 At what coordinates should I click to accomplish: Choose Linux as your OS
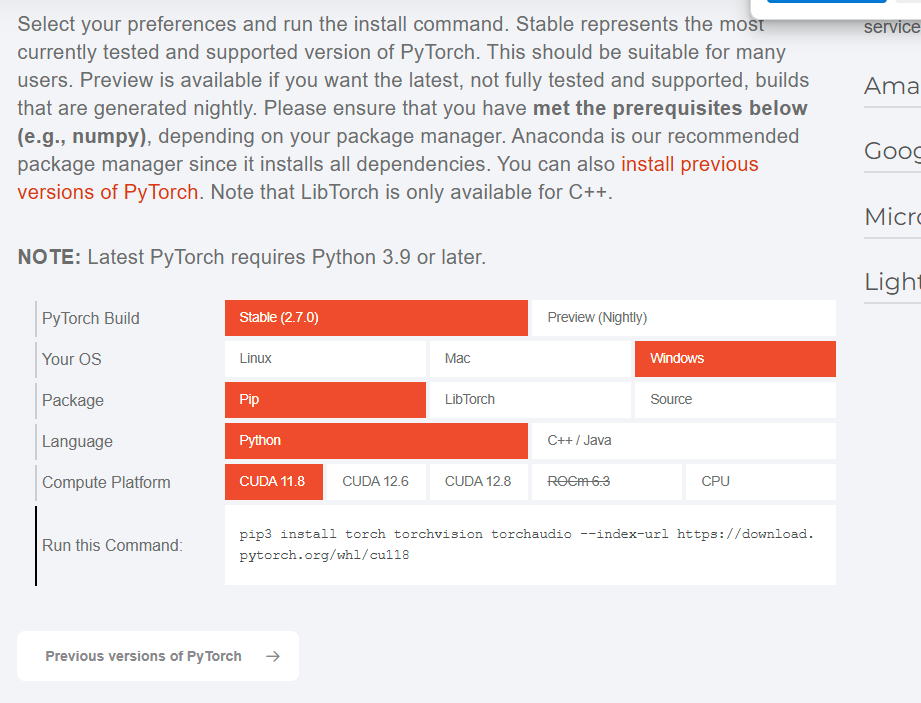tap(326, 359)
